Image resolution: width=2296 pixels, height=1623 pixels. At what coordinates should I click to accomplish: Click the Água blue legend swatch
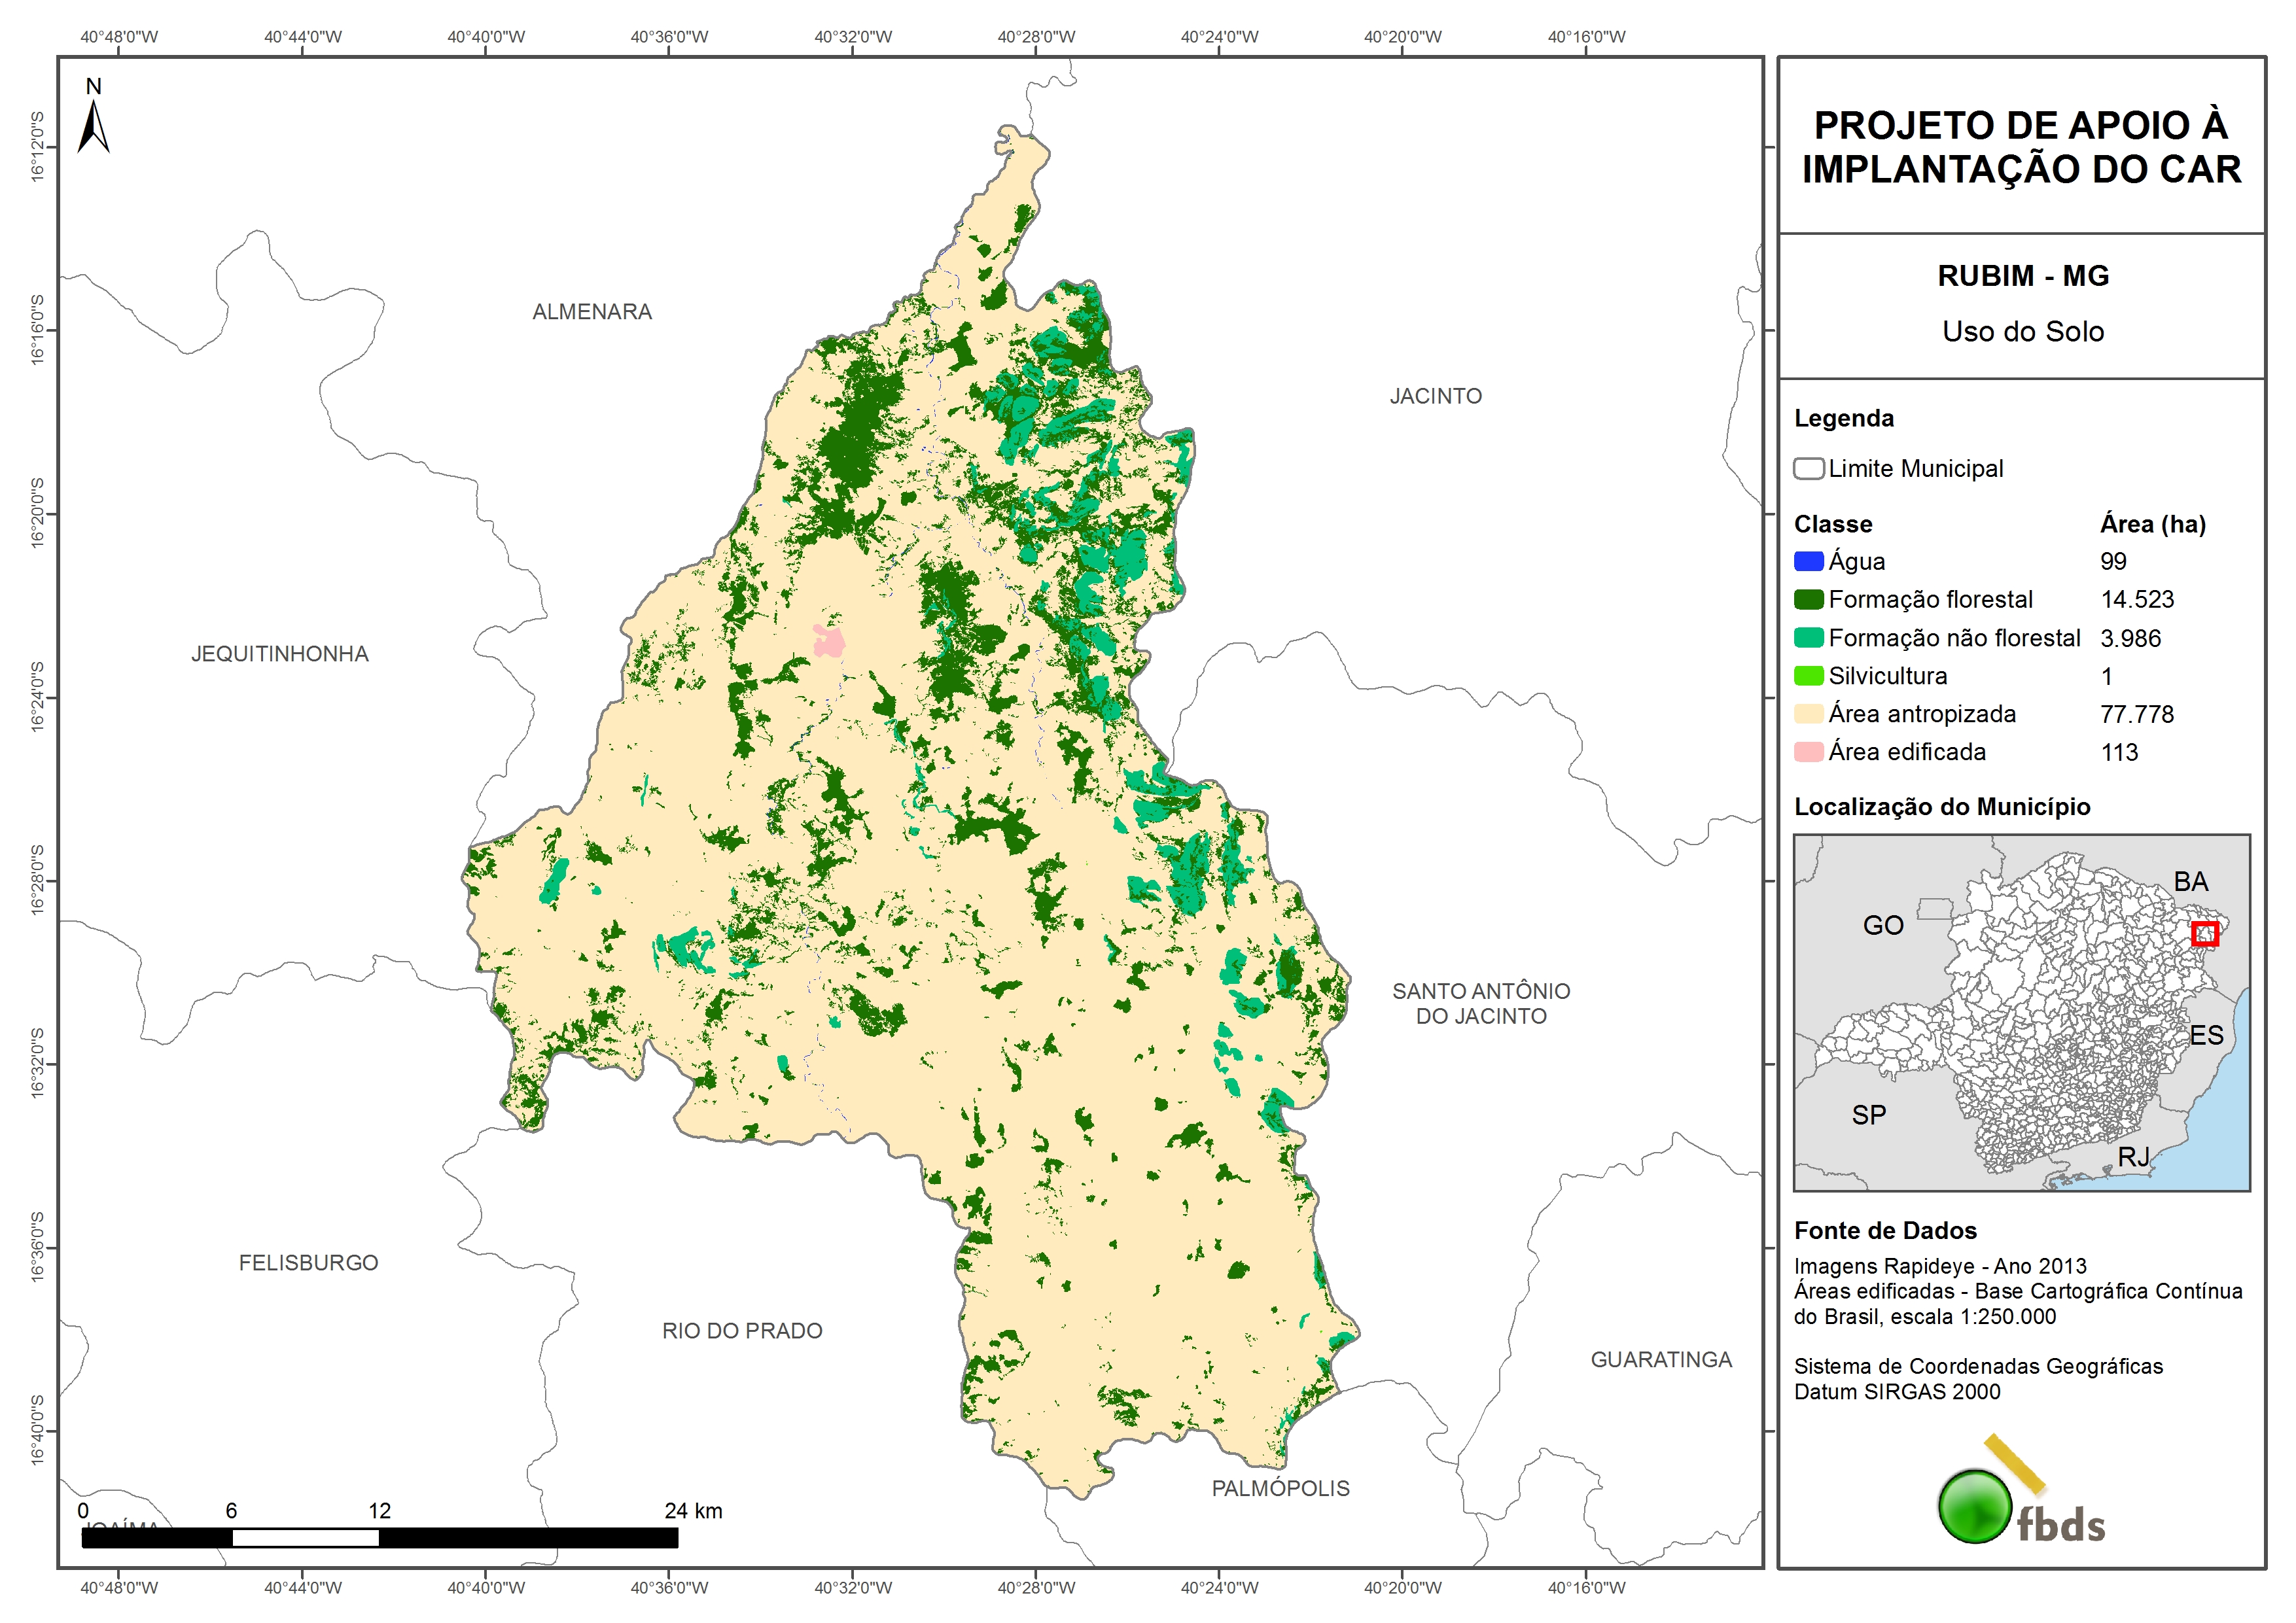(x=1808, y=561)
